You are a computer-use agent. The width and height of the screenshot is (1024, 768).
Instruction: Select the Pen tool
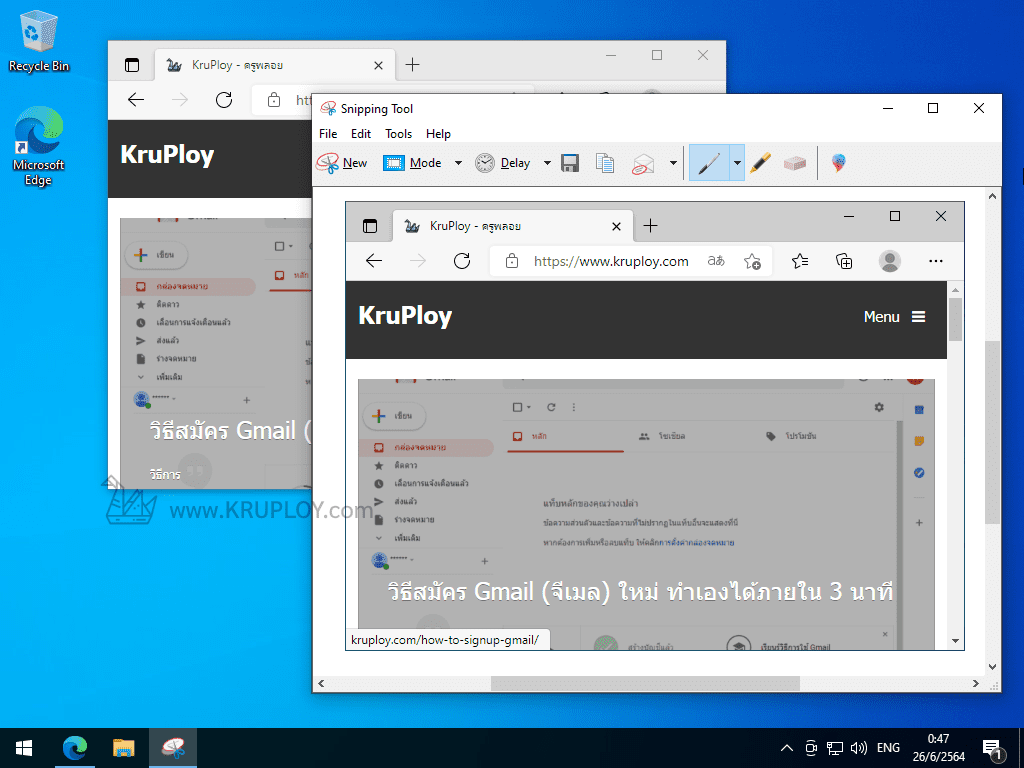709,163
